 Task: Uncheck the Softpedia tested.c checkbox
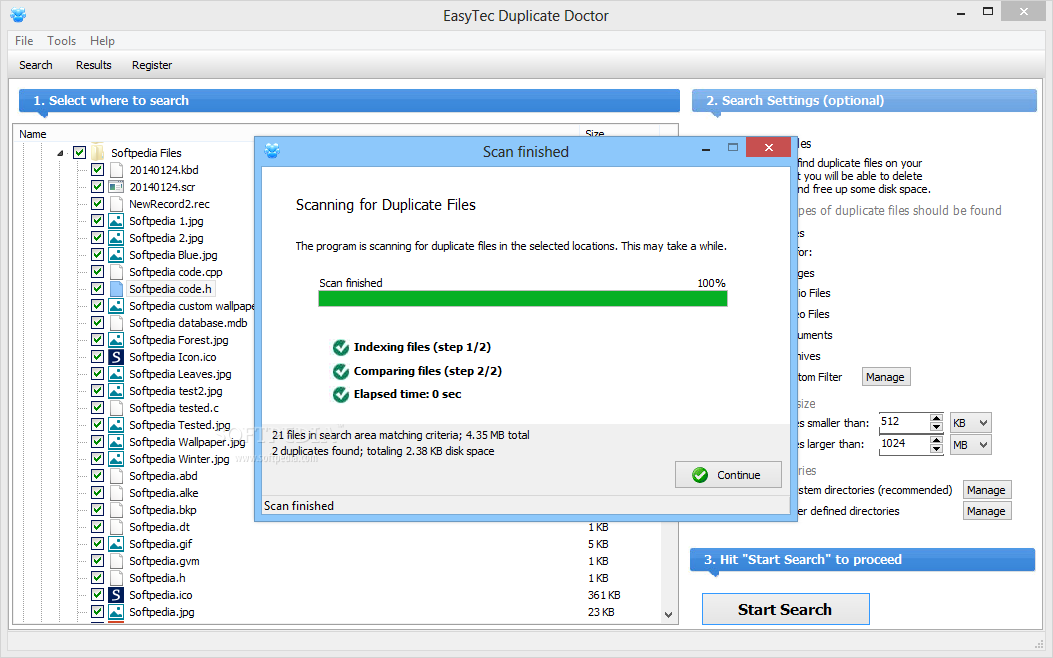[97, 408]
